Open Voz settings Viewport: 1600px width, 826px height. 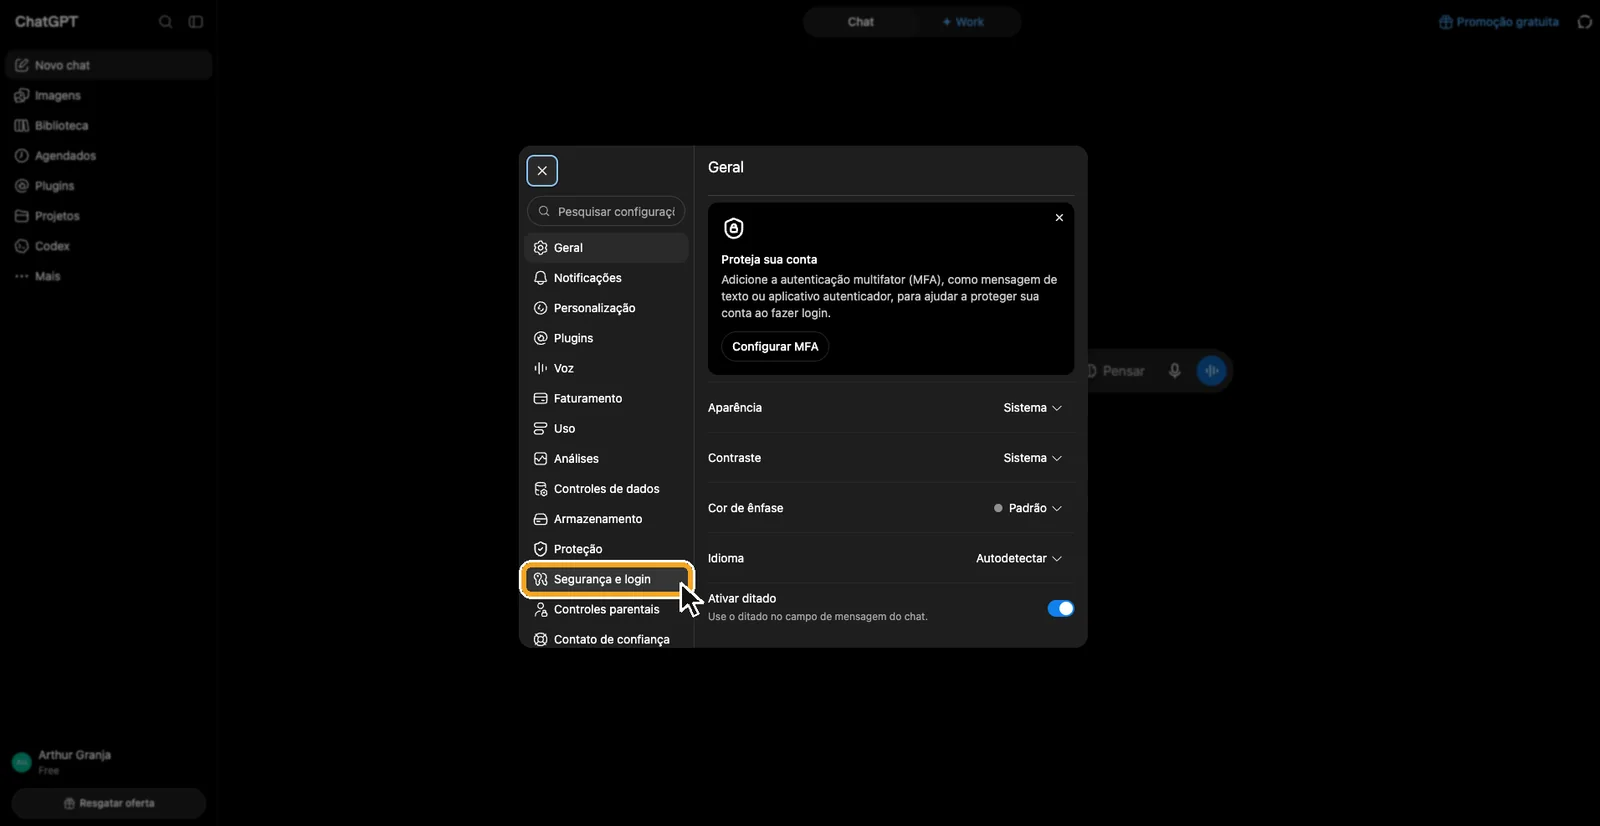pos(606,368)
